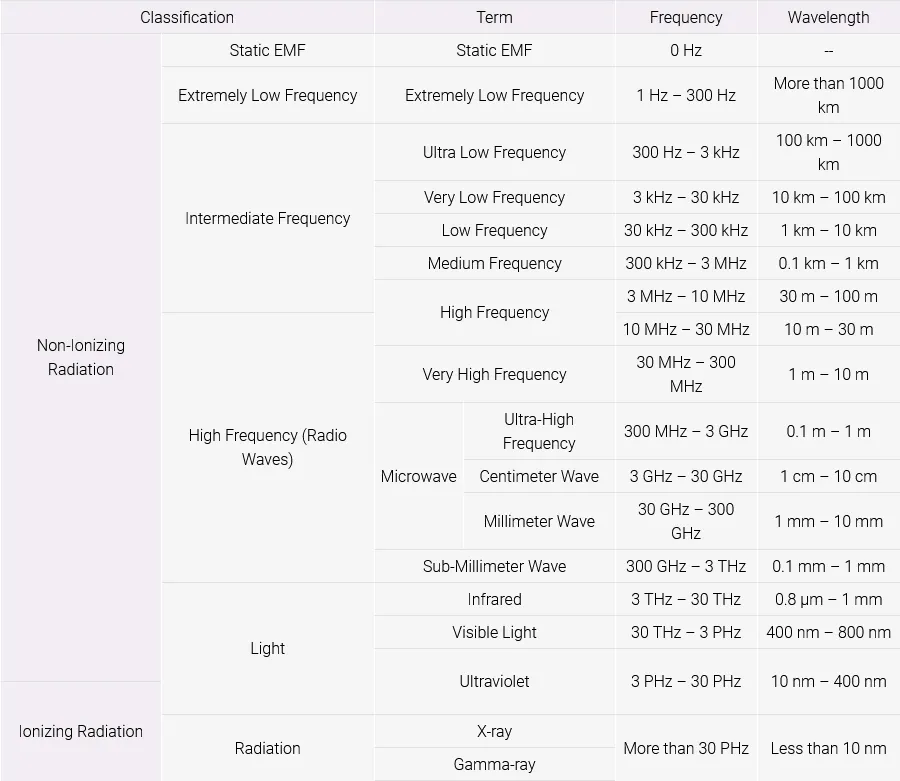Image resolution: width=900 pixels, height=781 pixels.
Task: Click the "Less than 10 nm" cell
Action: coord(828,748)
